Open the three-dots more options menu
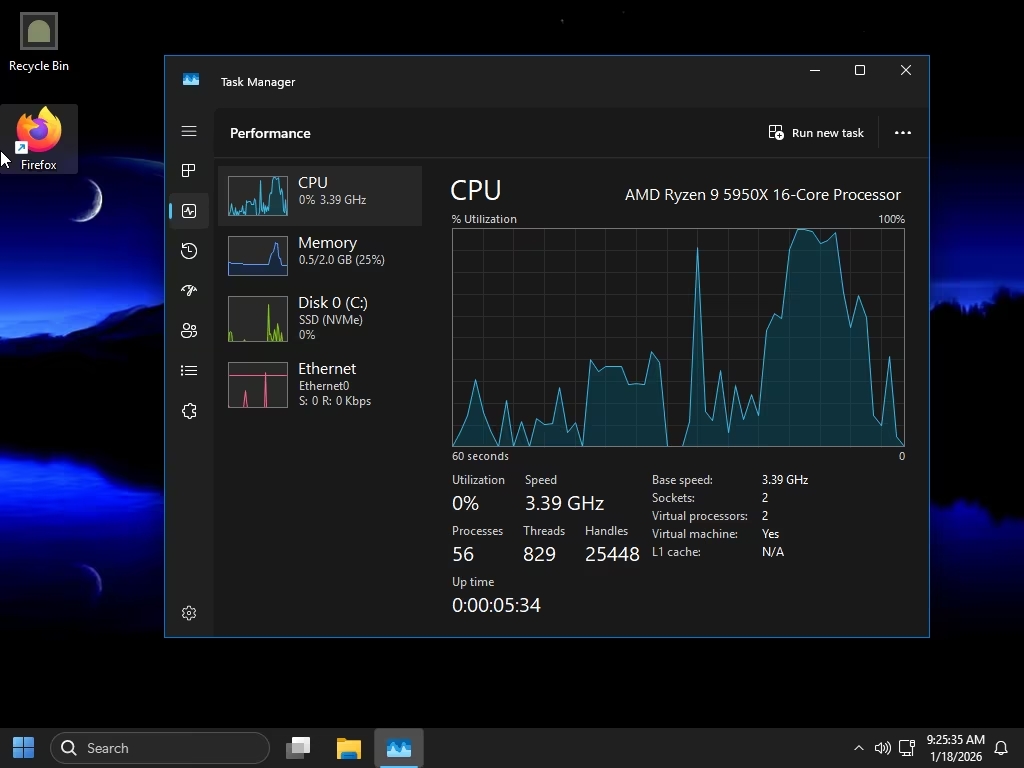The height and width of the screenshot is (768, 1024). click(902, 133)
